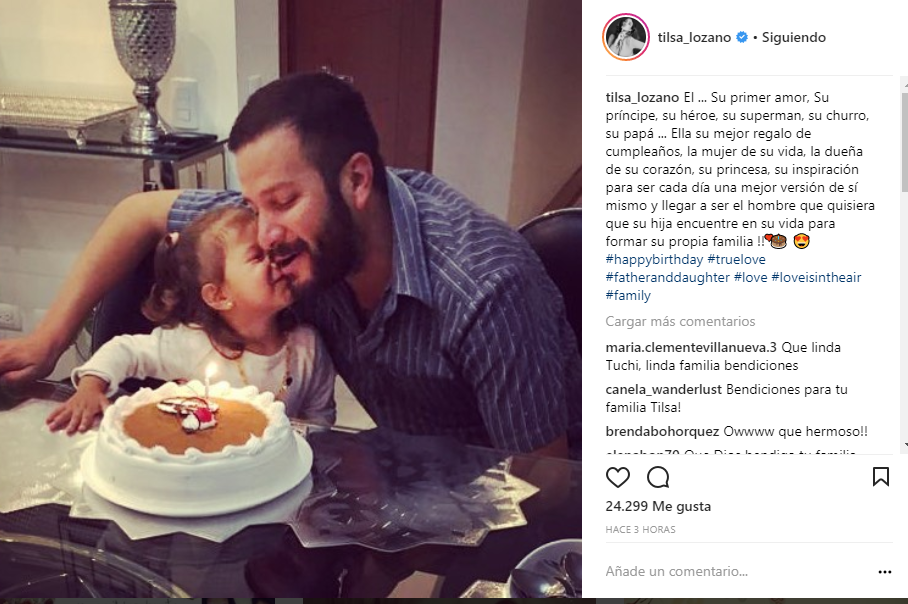The width and height of the screenshot is (908, 604).
Task: Open the three-dot more options menu
Action: [884, 572]
